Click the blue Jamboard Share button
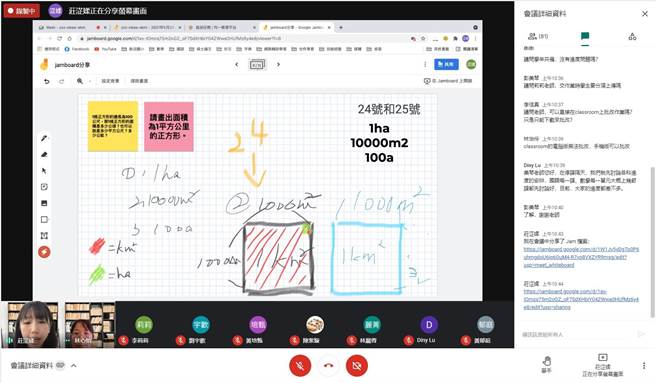This screenshot has width=656, height=383. point(446,64)
